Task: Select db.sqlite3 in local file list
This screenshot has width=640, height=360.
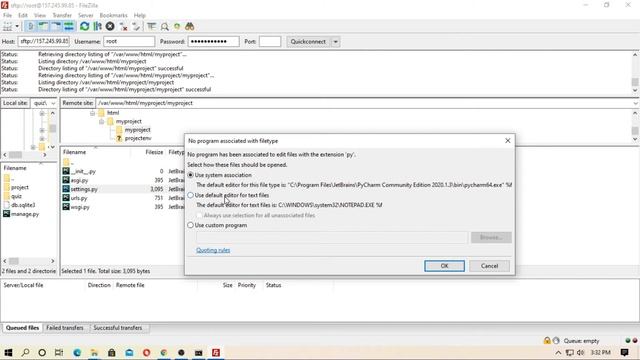Action: pos(23,205)
